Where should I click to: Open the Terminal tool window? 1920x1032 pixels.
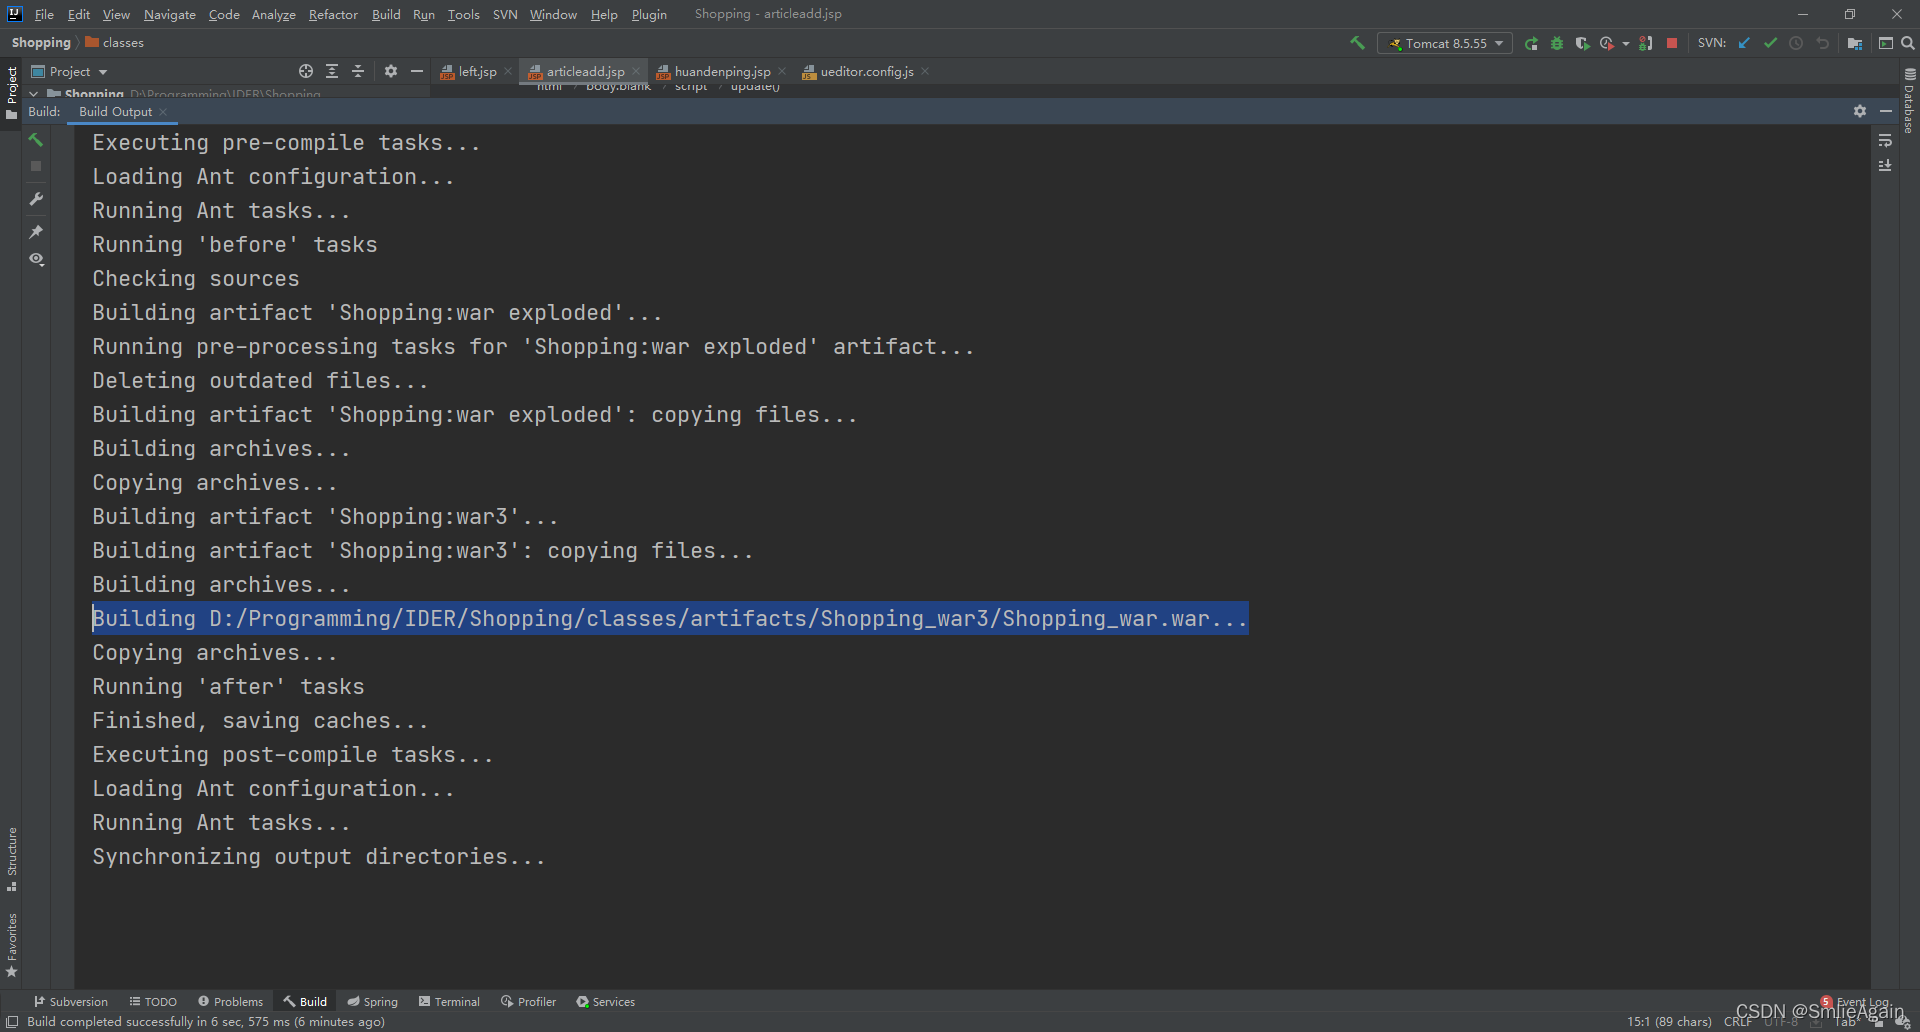(x=449, y=1001)
